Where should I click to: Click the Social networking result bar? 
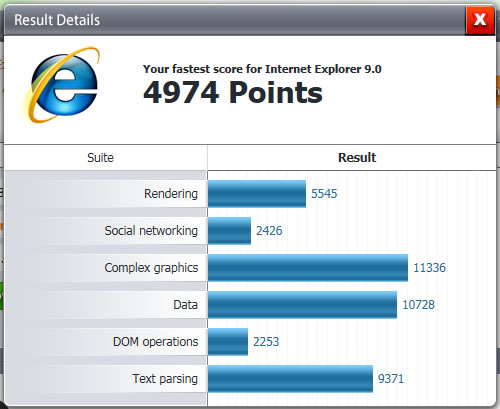(x=229, y=231)
